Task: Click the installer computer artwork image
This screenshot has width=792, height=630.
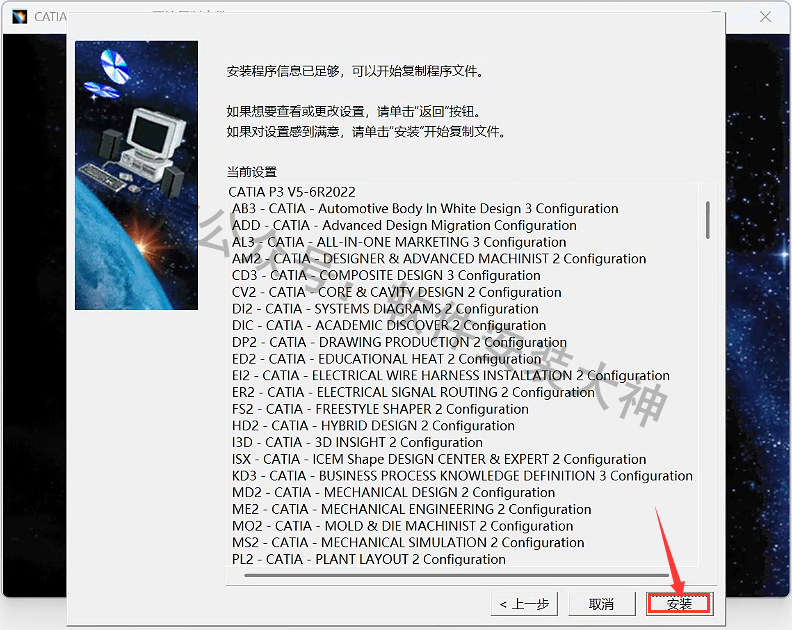Action: (136, 175)
